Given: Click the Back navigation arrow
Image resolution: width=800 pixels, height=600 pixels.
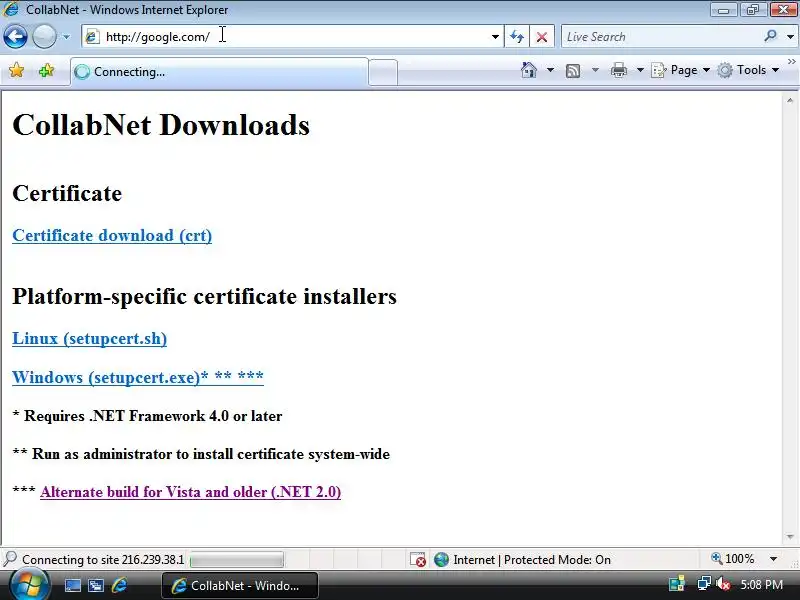Looking at the screenshot, I should [x=15, y=37].
